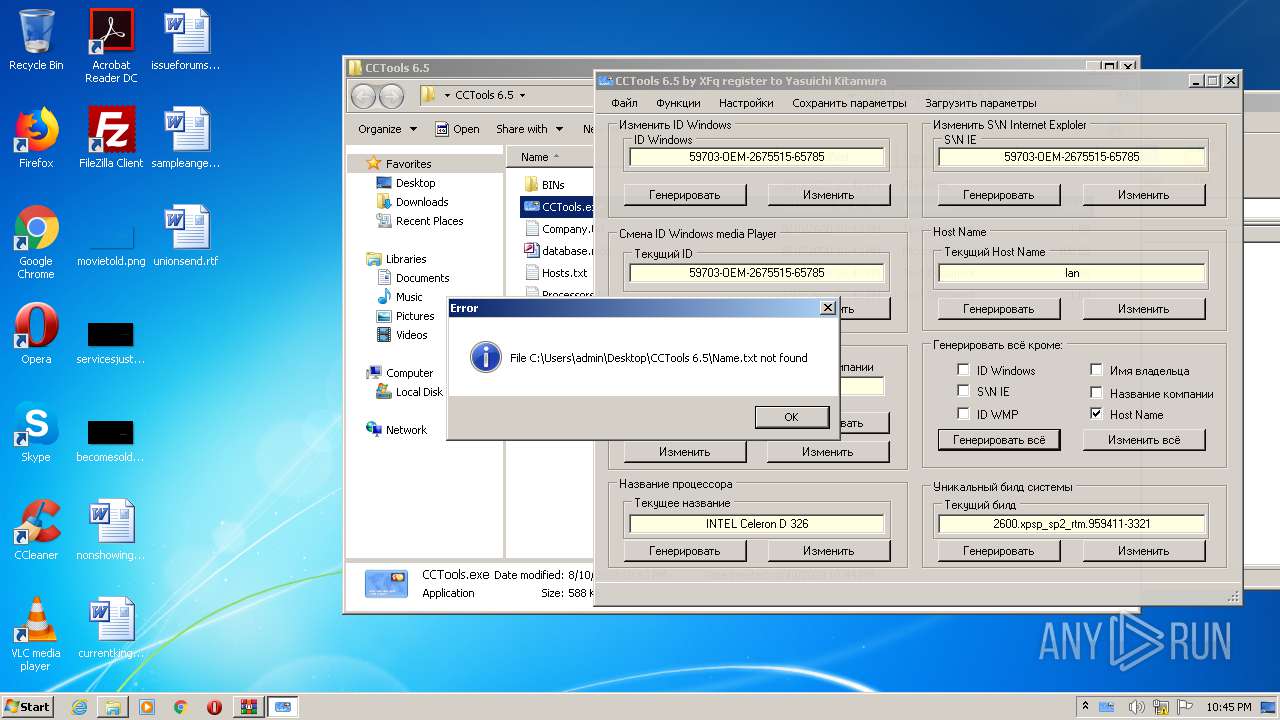Click OK in the Error dialog
1280x720 pixels.
click(x=791, y=417)
